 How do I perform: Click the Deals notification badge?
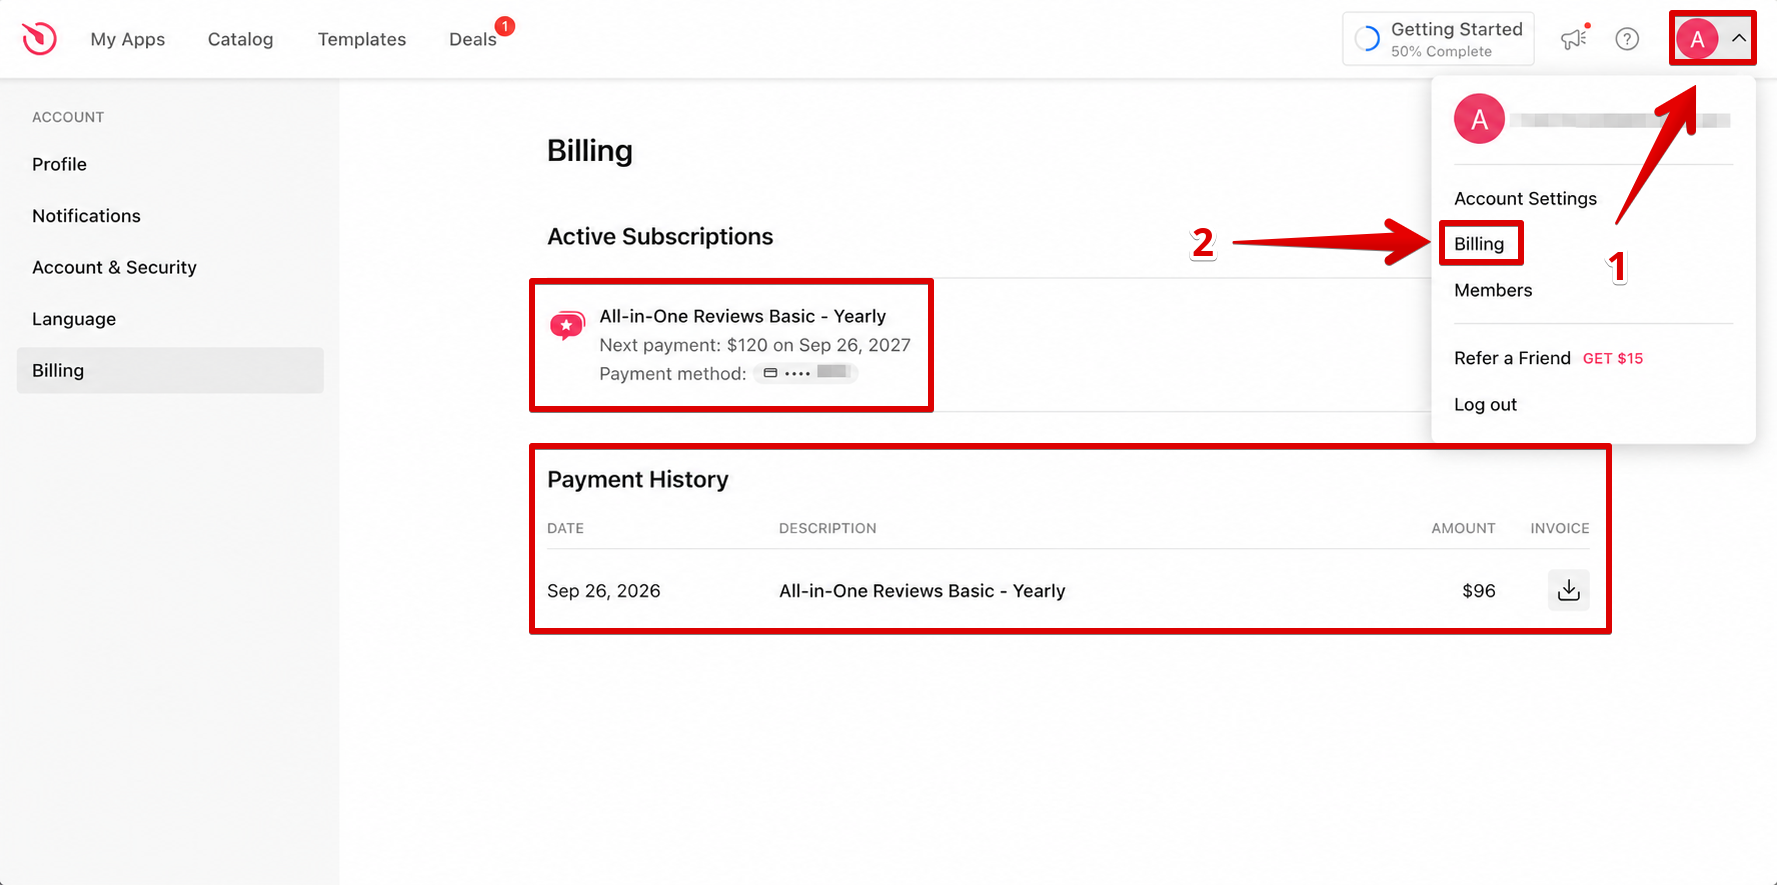click(505, 26)
